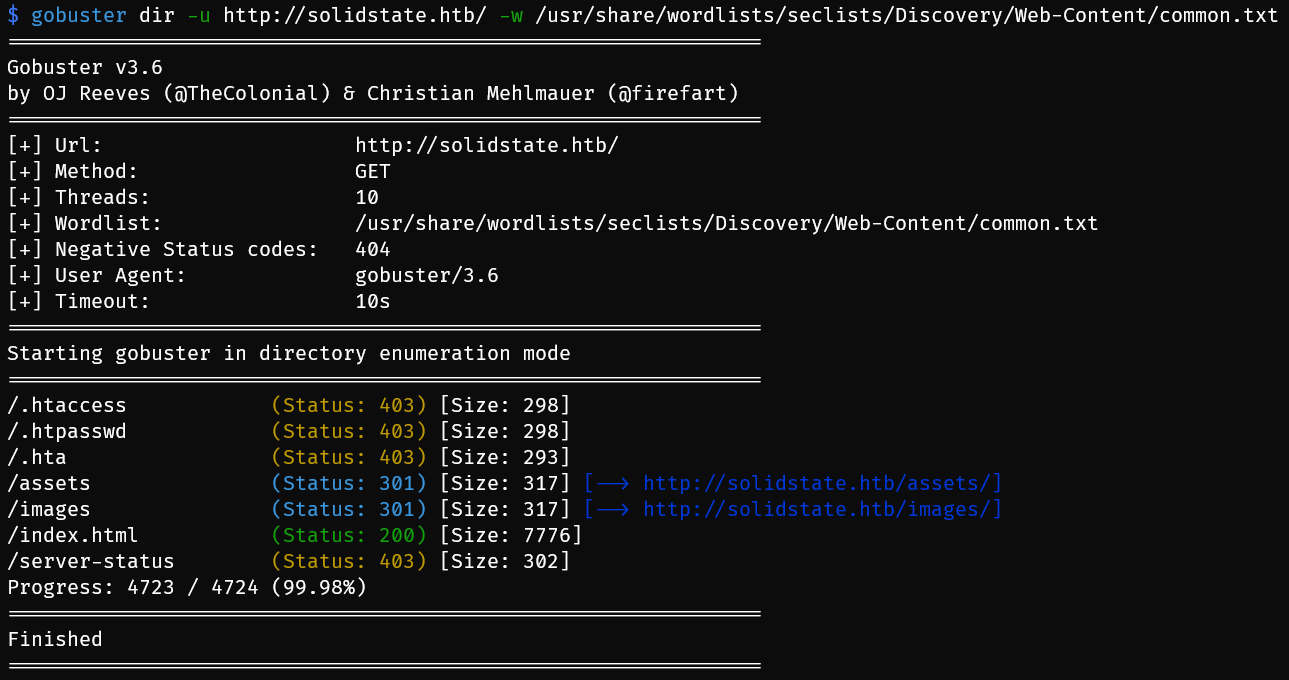Click the Status: 403 text for /.htpasswd
The image size is (1289, 680).
[349, 431]
